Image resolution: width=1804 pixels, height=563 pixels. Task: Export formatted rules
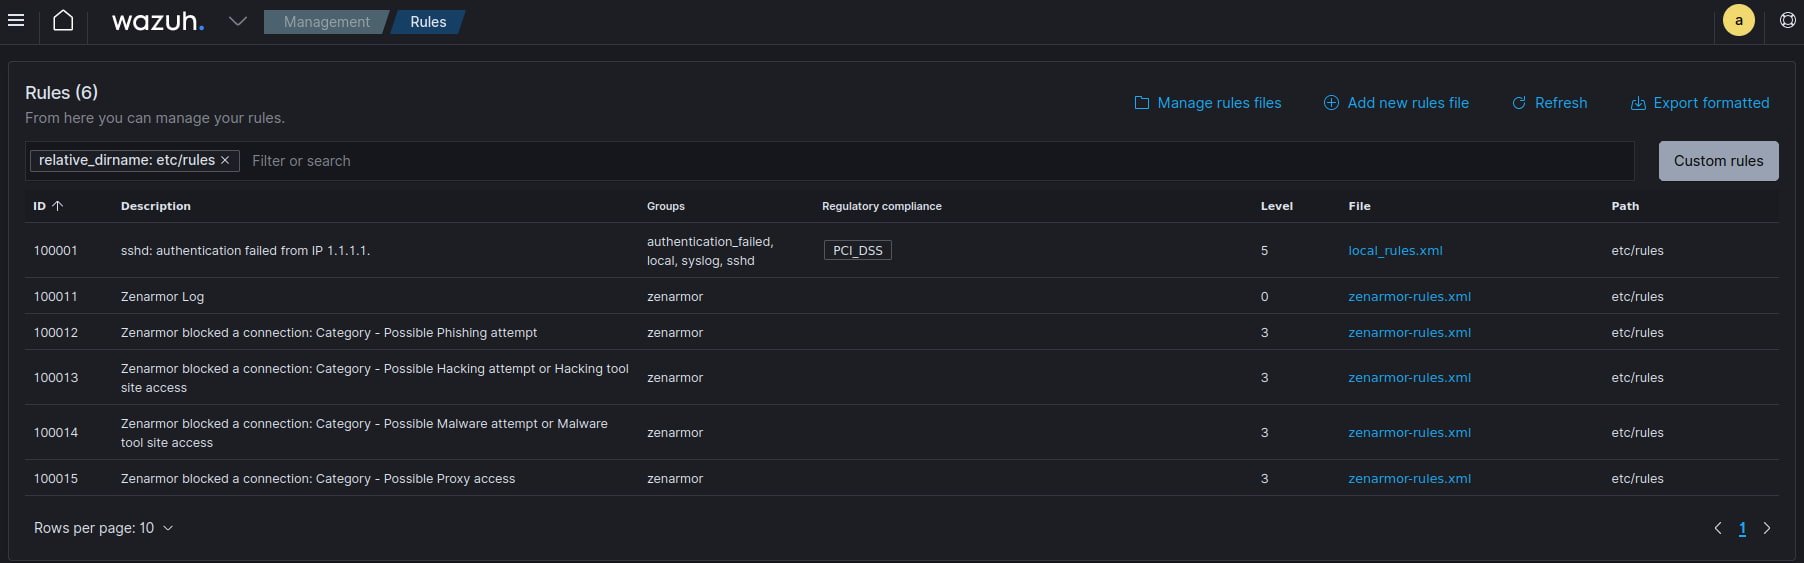(1699, 103)
